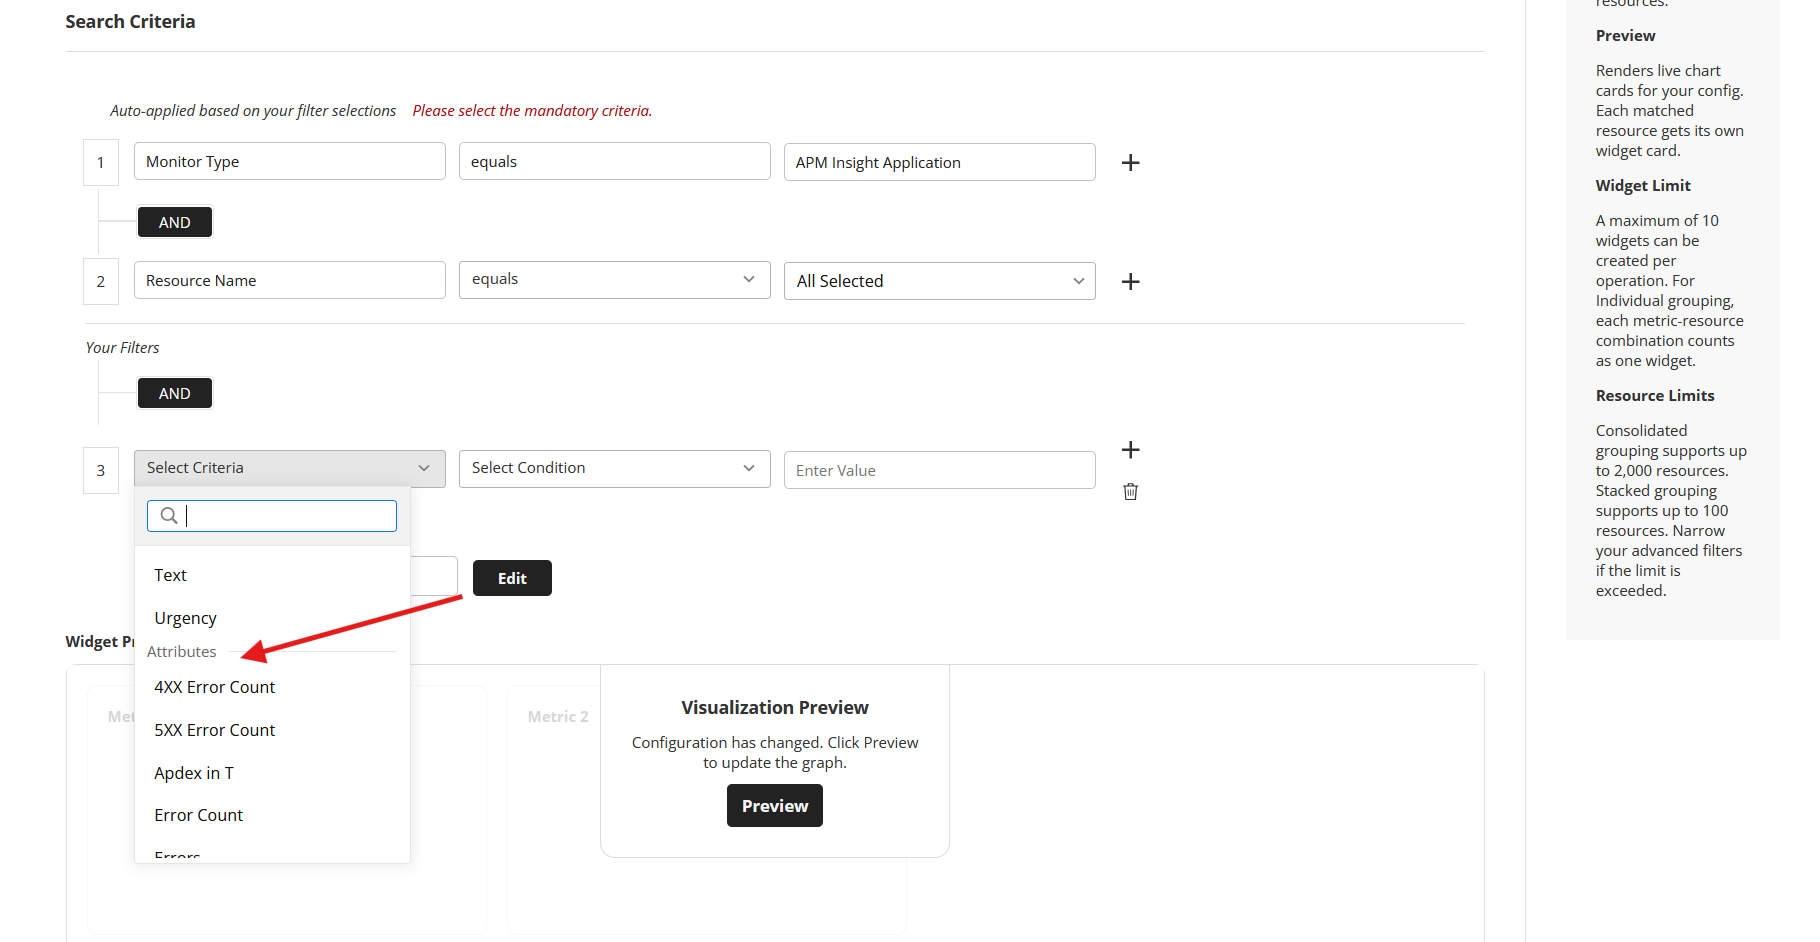1820x942 pixels.
Task: Click the Search Criteria heading
Action: point(130,21)
